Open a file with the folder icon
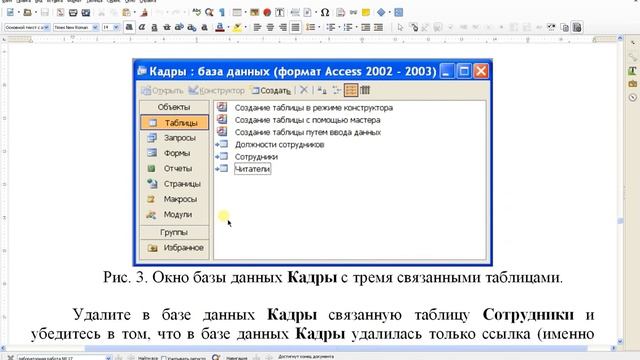Image resolution: width=640 pixels, height=360 pixels. 27,13
